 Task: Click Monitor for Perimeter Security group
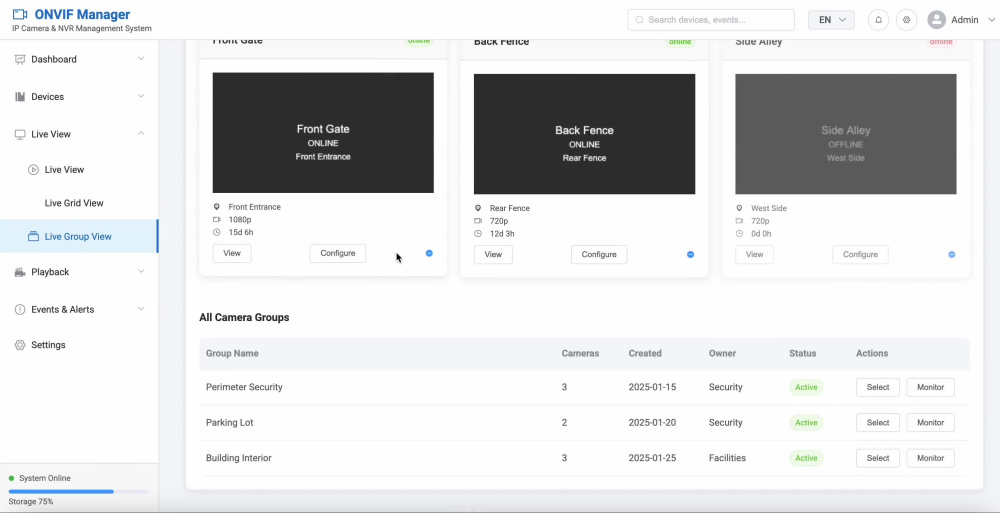[x=930, y=387]
